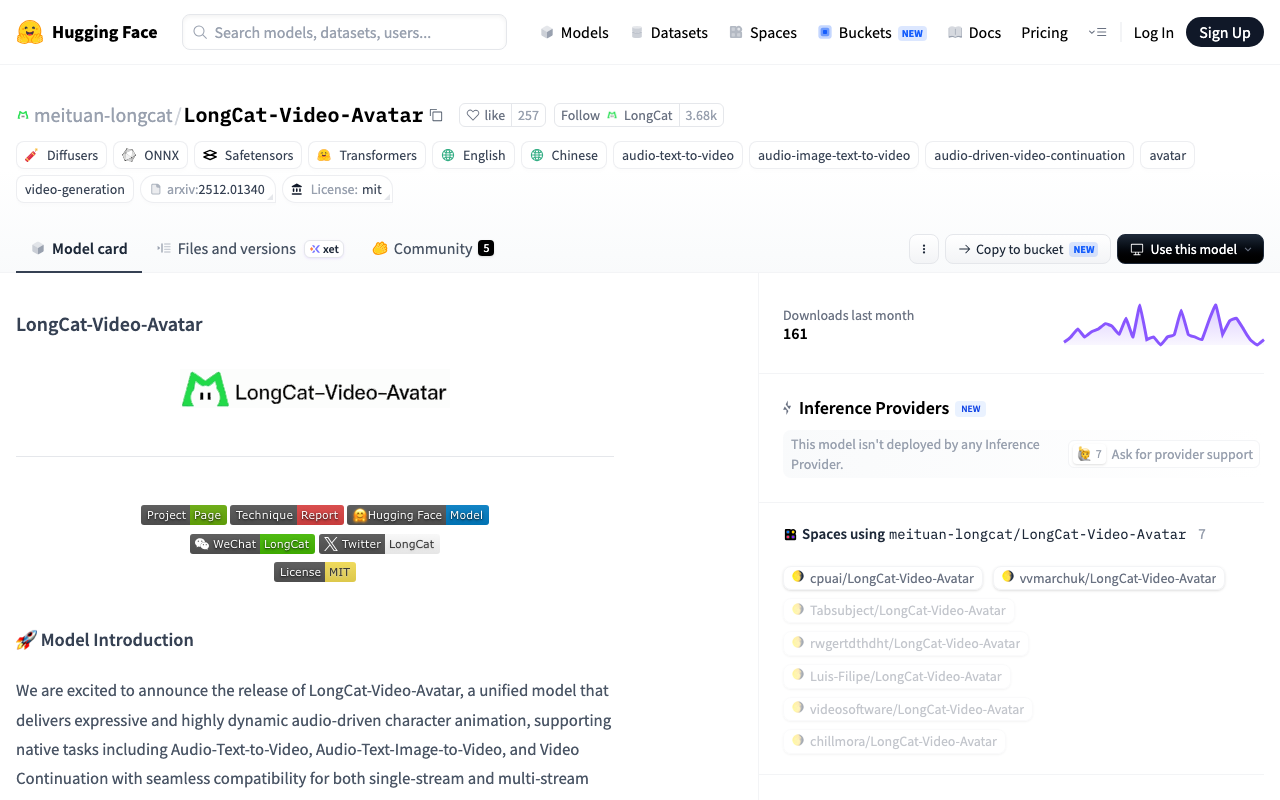Screen dimensions: 1280x800
Task: Click the Model Introduction heading
Action: coord(105,640)
